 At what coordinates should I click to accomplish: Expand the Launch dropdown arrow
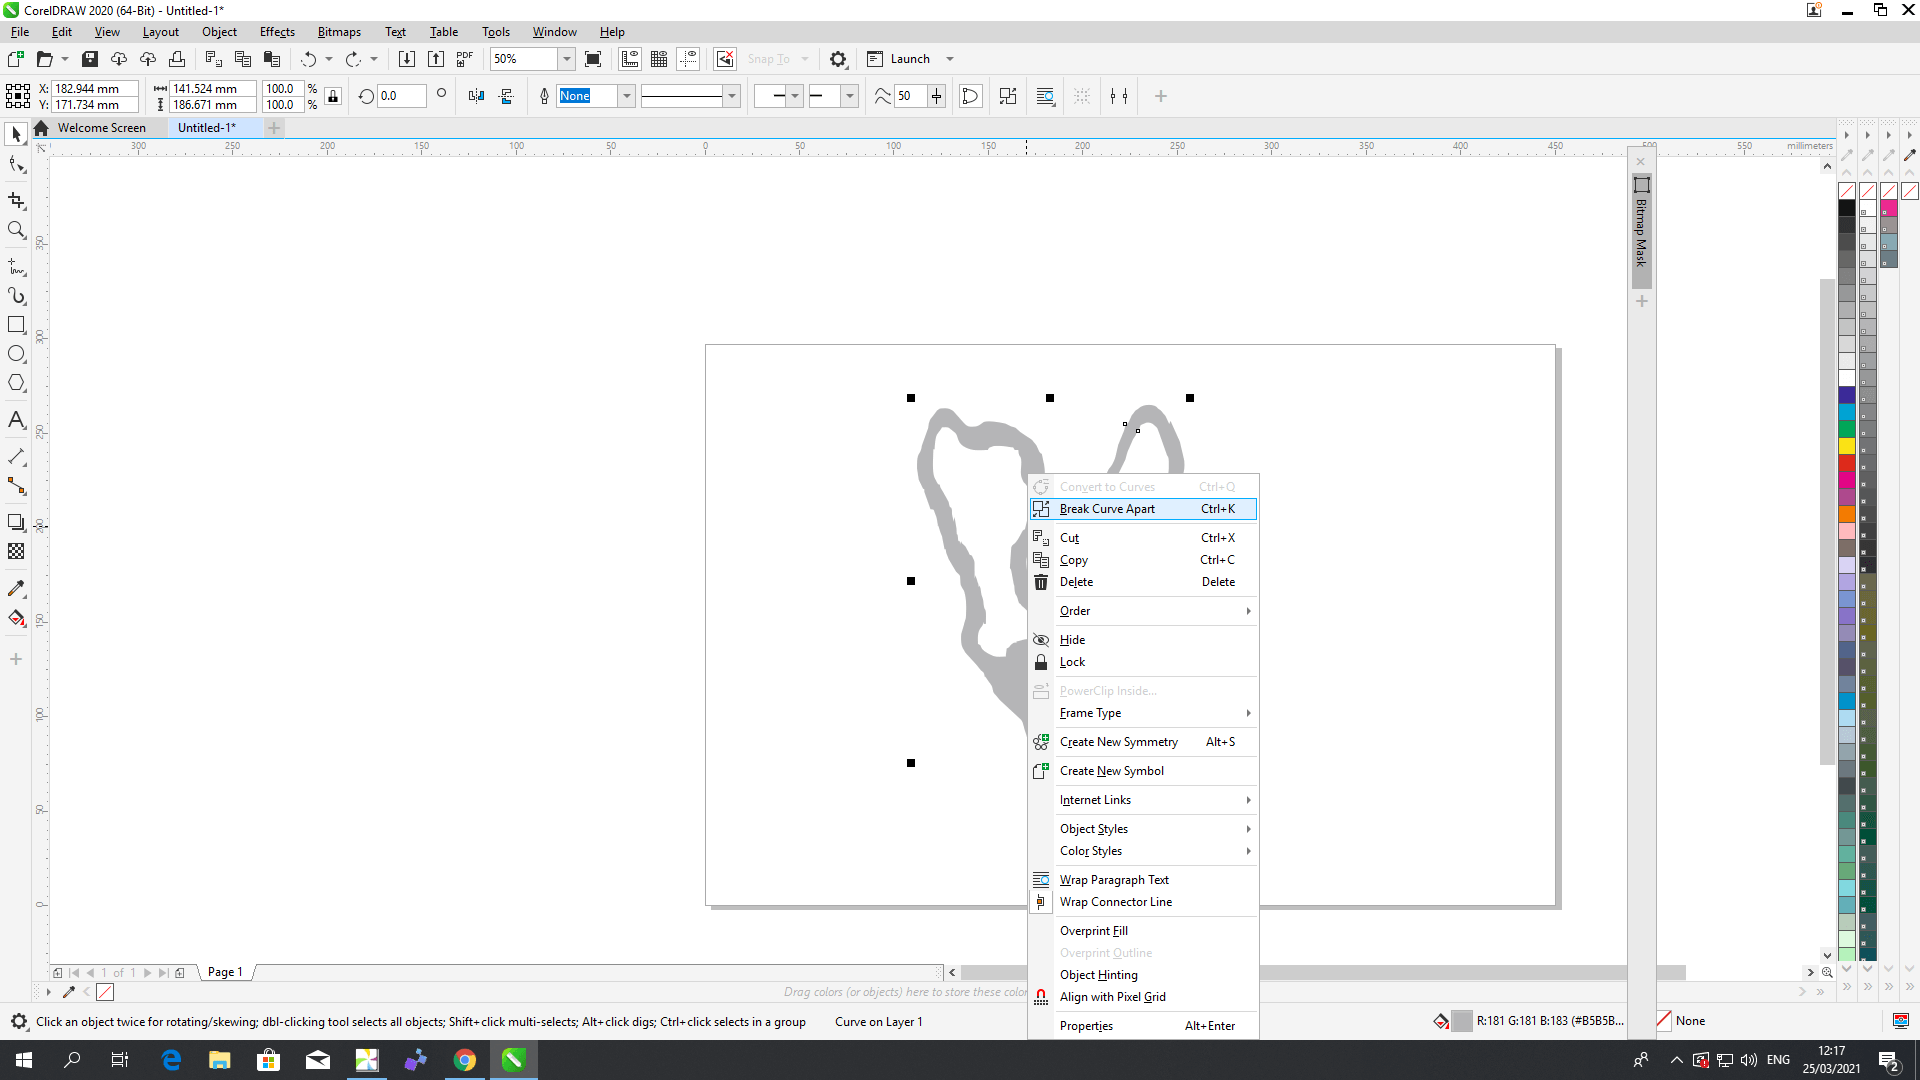coord(950,59)
